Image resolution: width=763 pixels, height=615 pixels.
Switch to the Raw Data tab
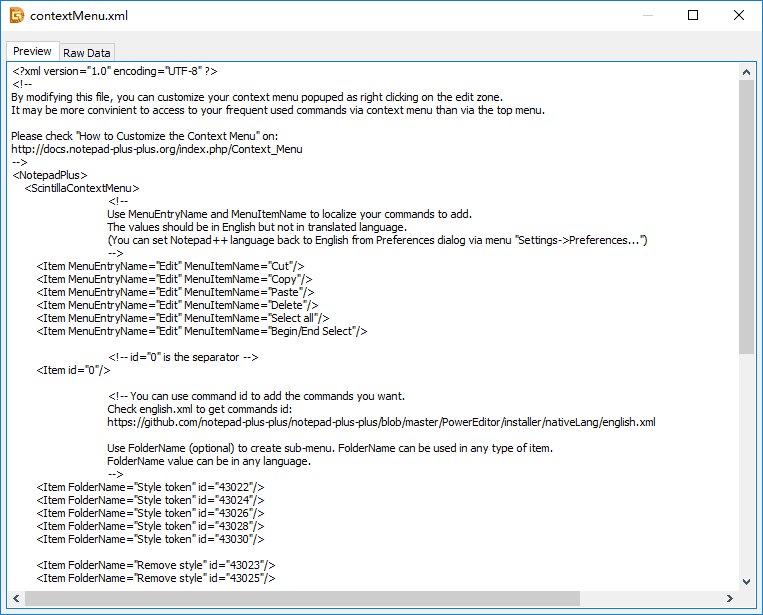[87, 52]
